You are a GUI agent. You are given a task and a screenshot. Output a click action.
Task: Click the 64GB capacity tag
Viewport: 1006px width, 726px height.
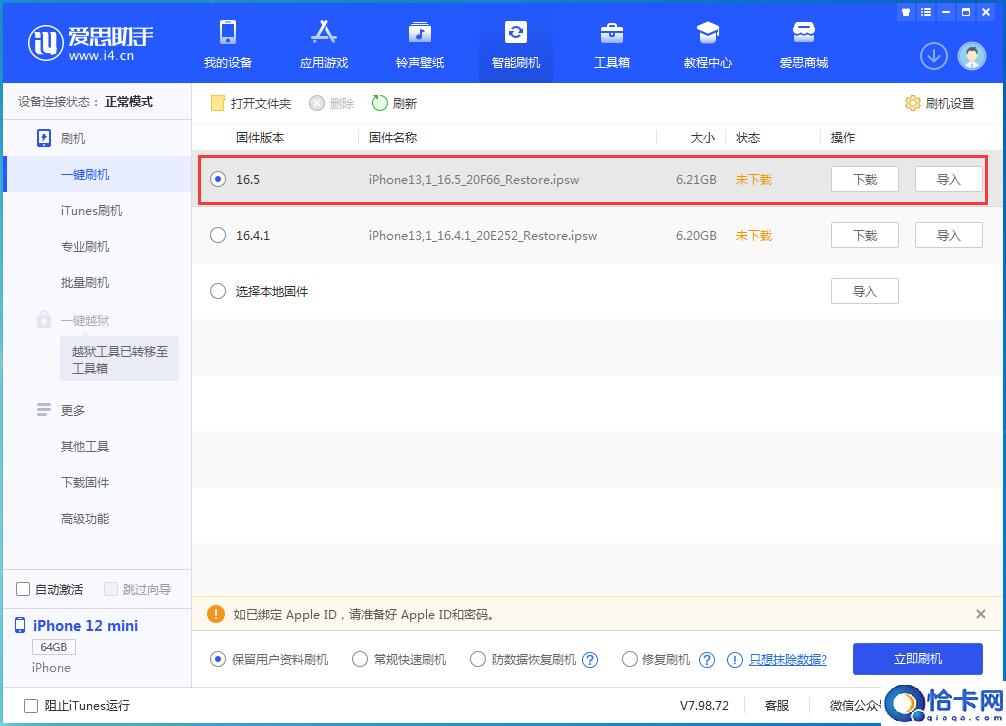pos(54,647)
